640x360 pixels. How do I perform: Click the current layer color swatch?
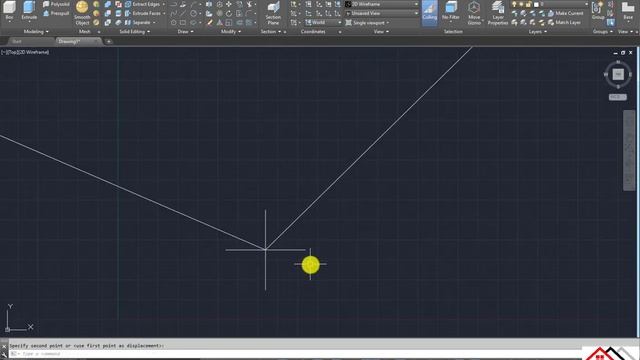(x=536, y=4)
